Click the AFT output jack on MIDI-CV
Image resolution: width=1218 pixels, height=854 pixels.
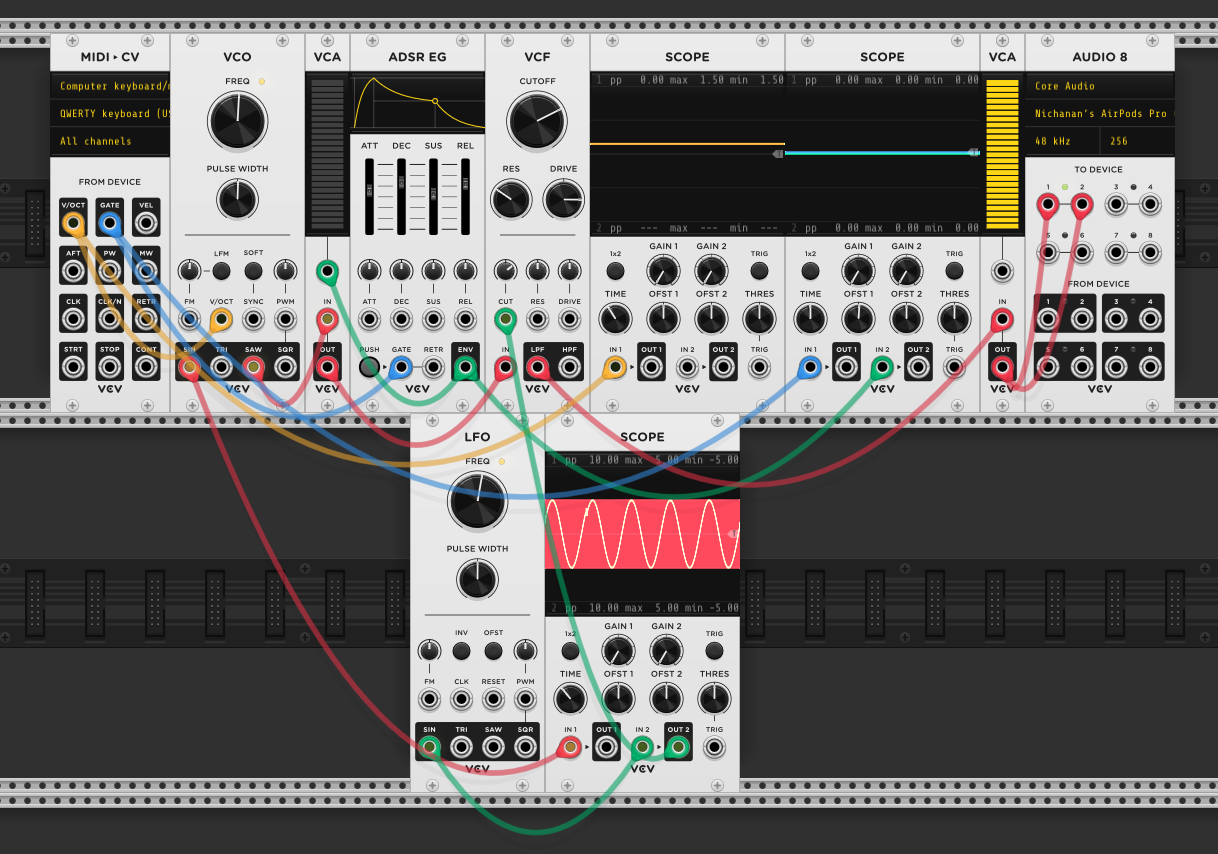point(73,271)
